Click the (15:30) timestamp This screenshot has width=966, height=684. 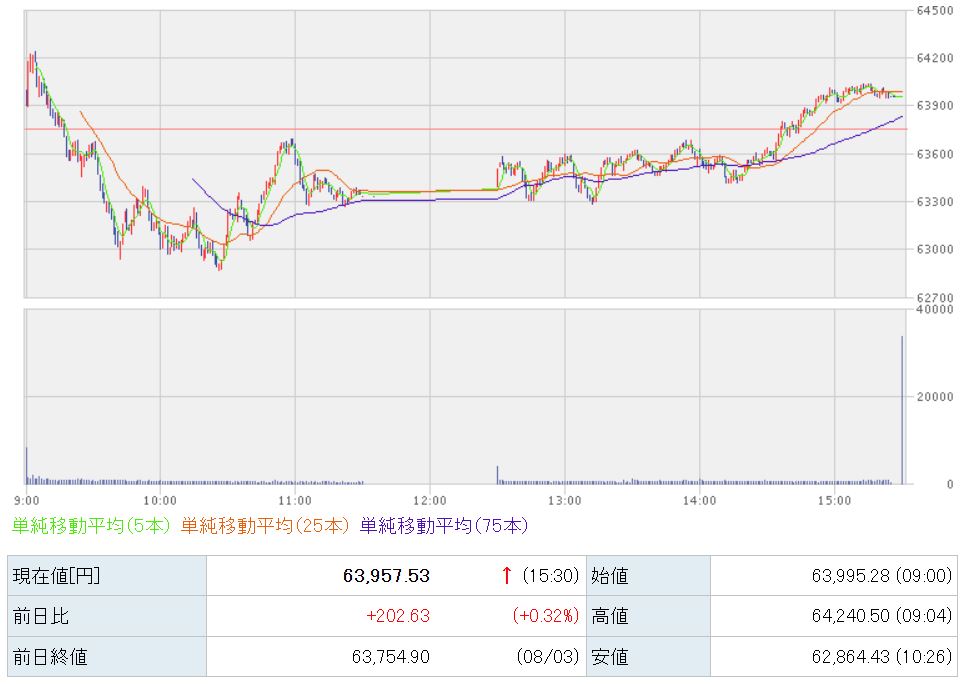click(550, 576)
